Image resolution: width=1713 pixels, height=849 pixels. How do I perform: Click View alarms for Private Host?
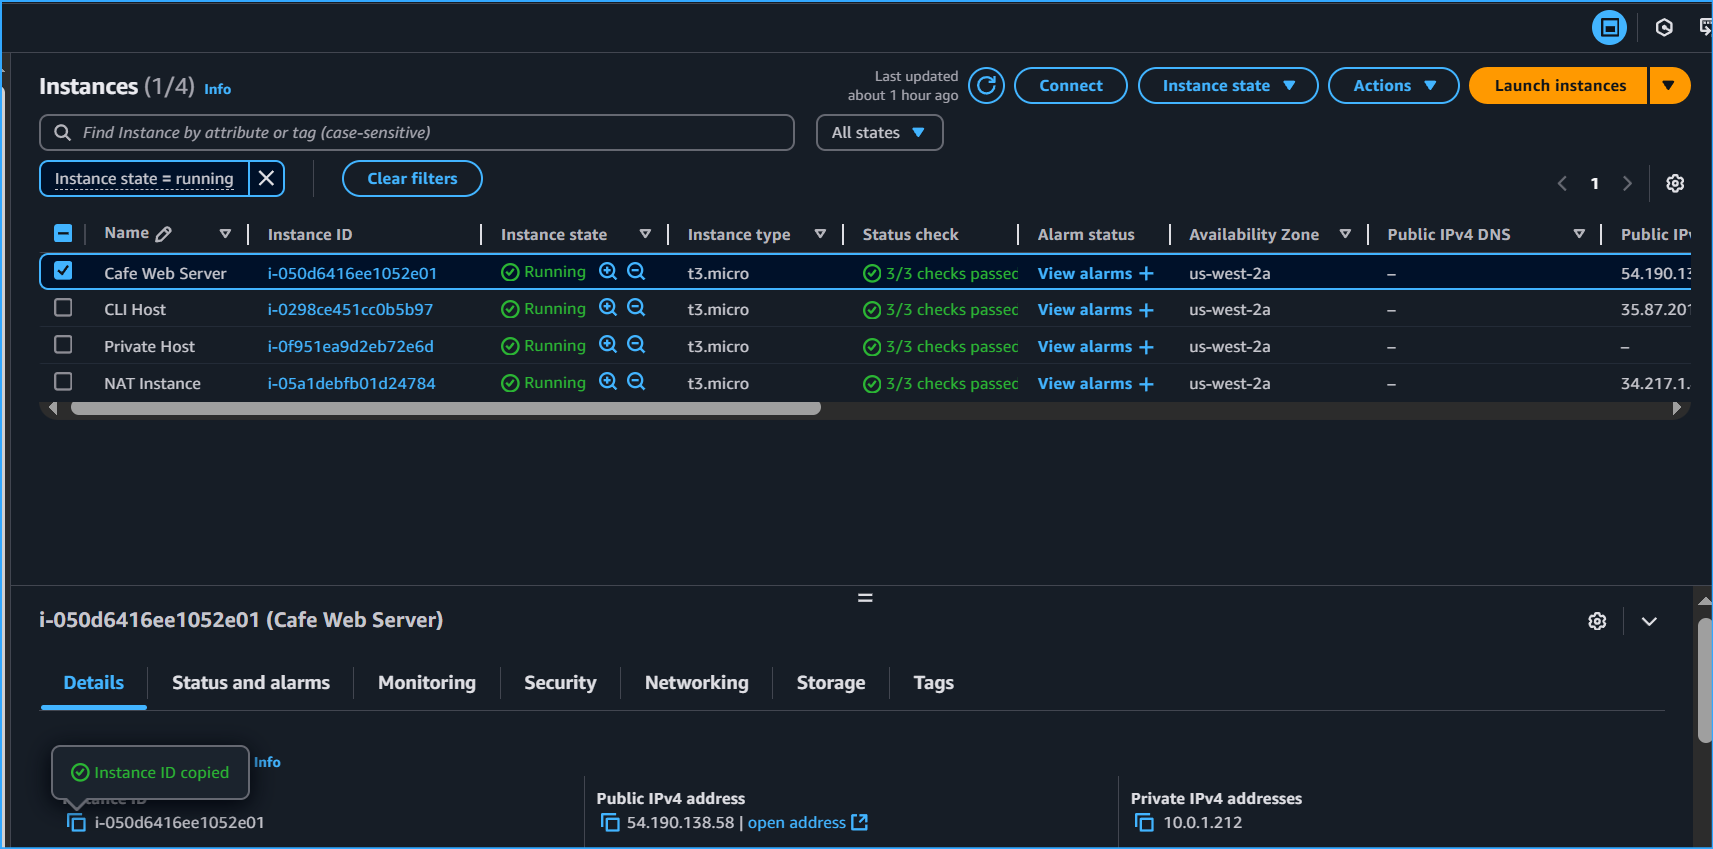pos(1085,347)
